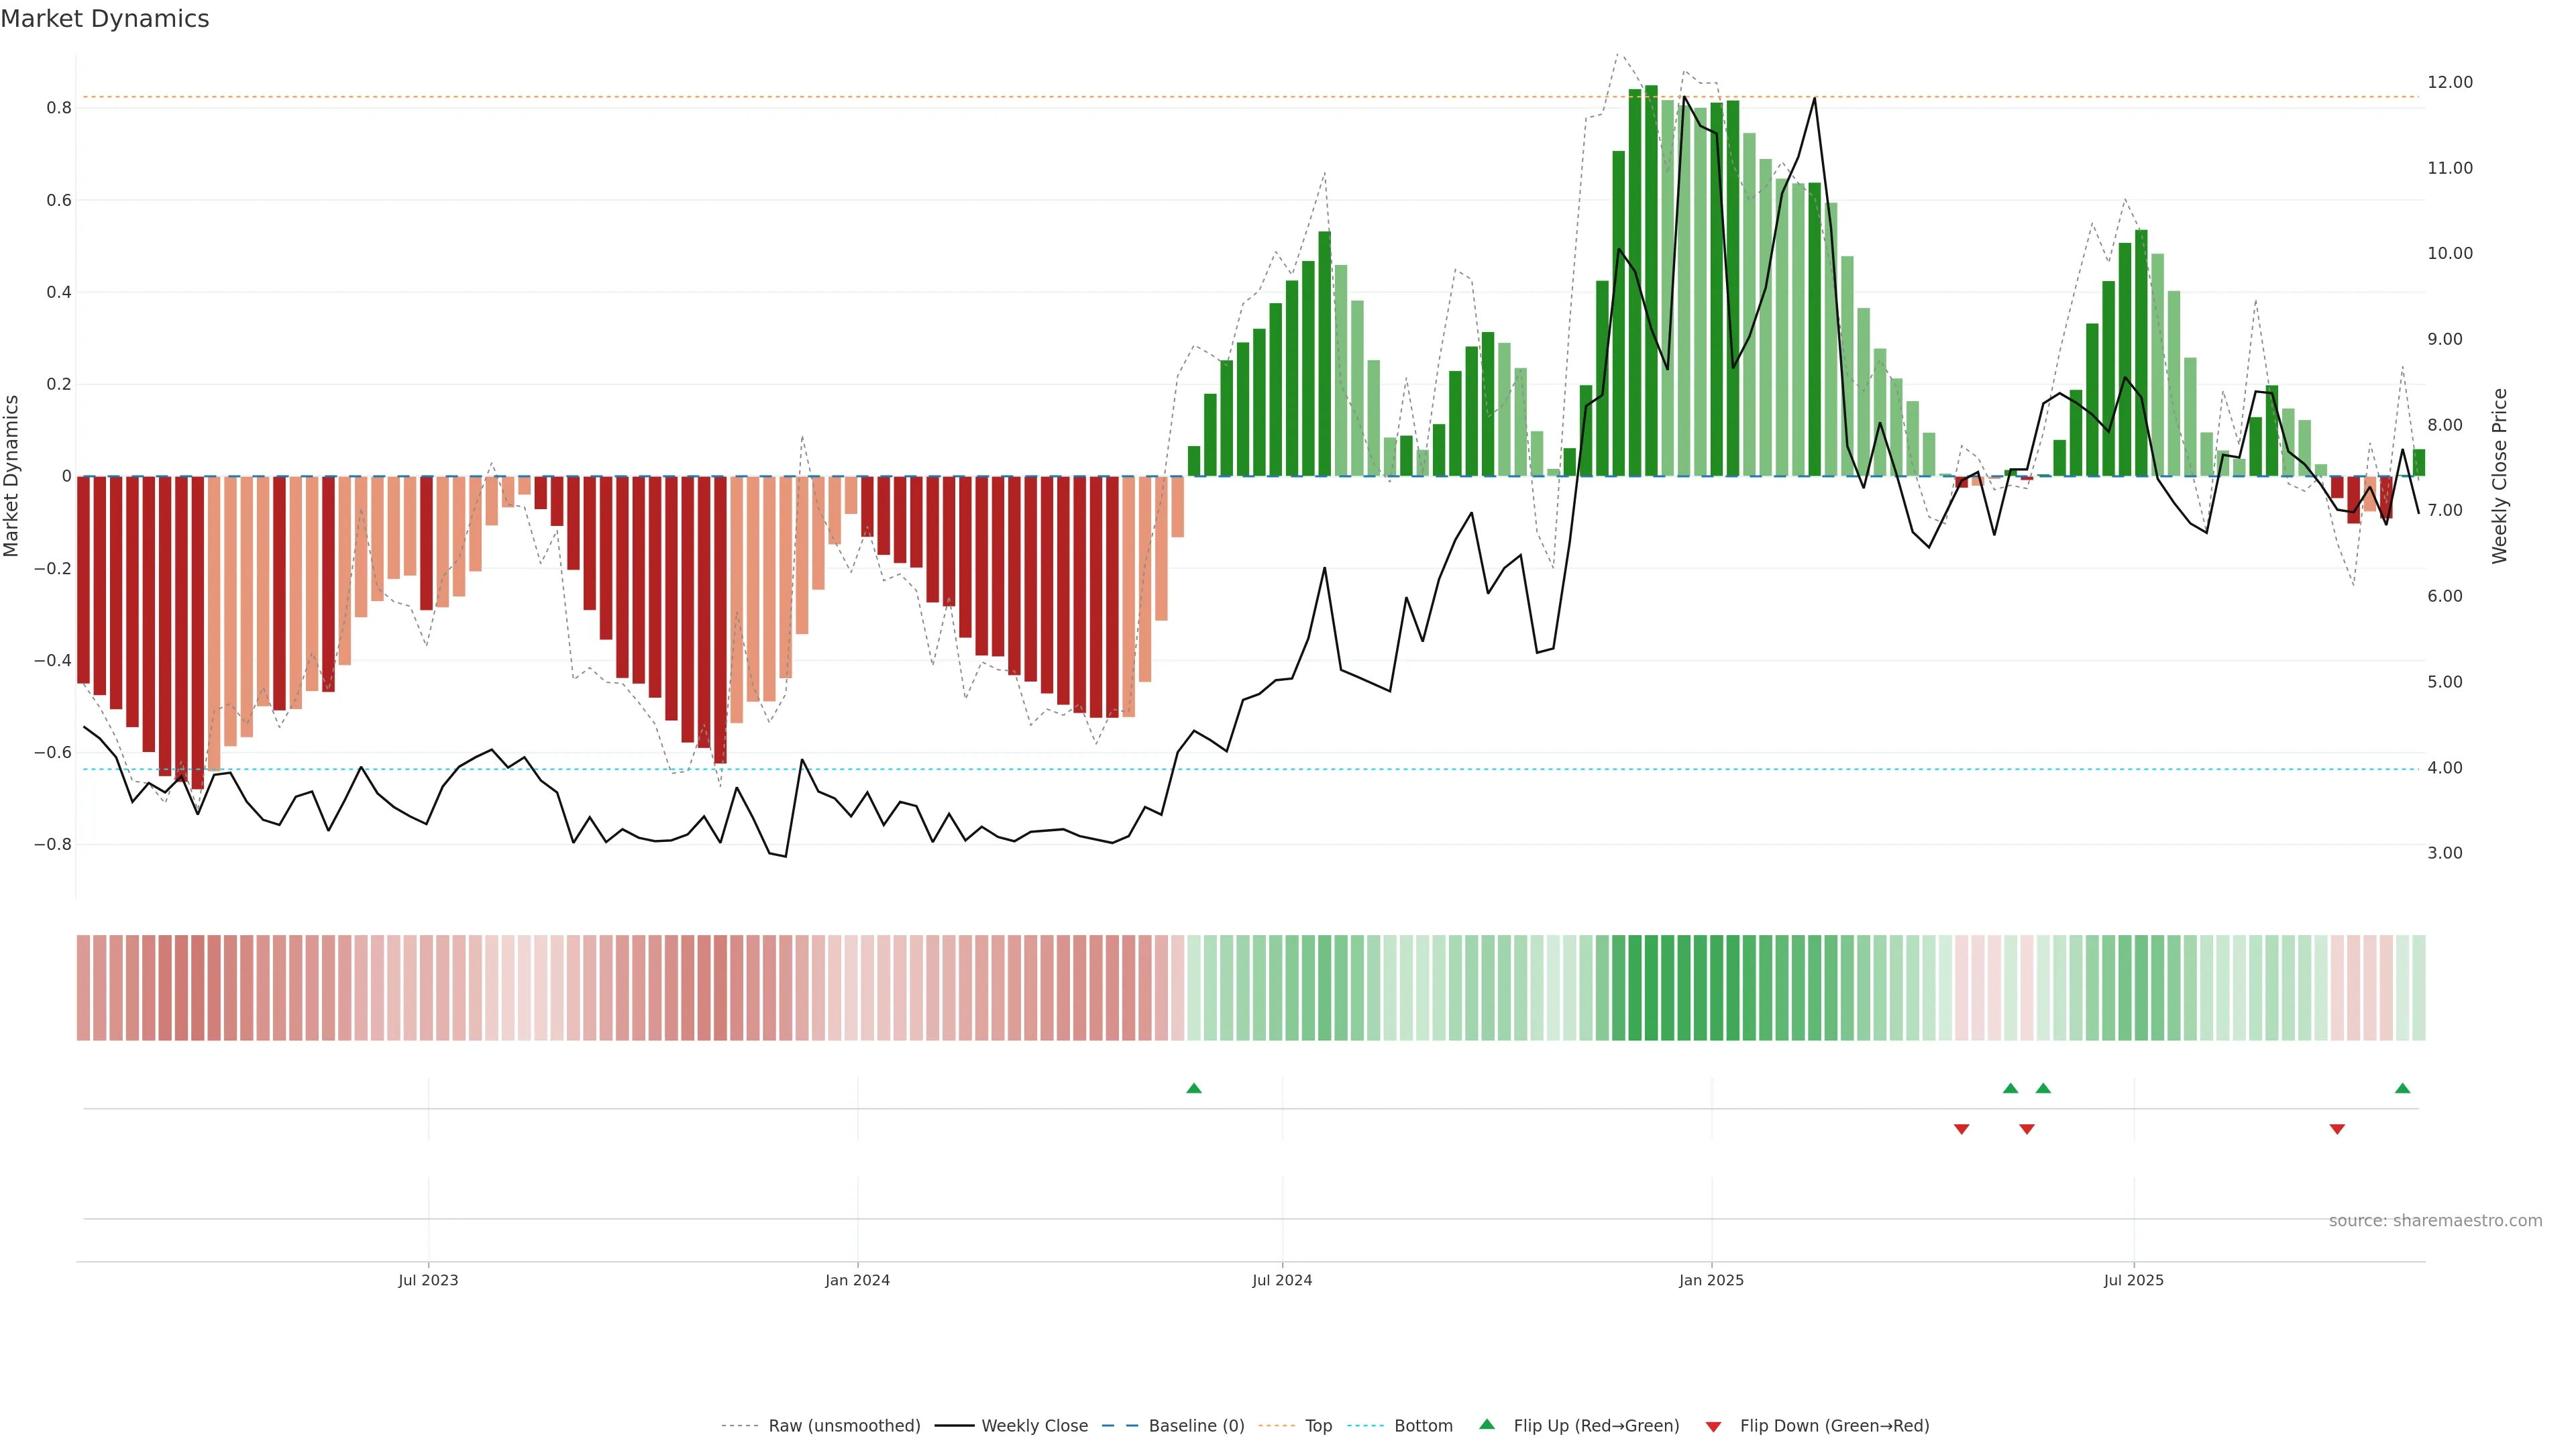Image resolution: width=2576 pixels, height=1449 pixels.
Task: Click the second red Flip Down triangle marker
Action: tap(2027, 1129)
